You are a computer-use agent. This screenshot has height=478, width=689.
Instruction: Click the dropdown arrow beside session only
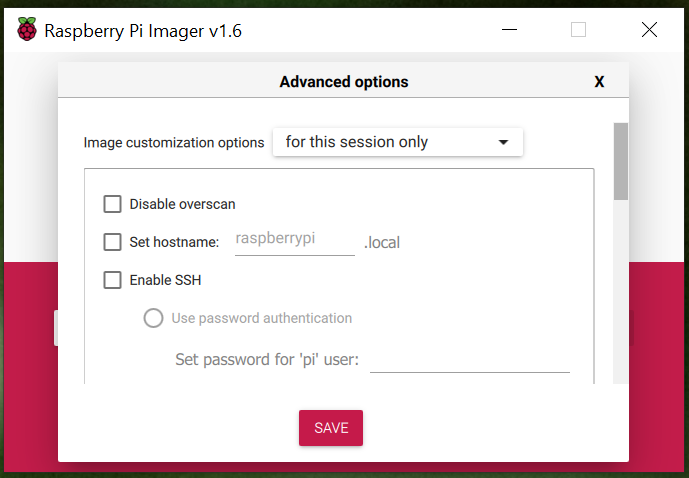(x=503, y=142)
